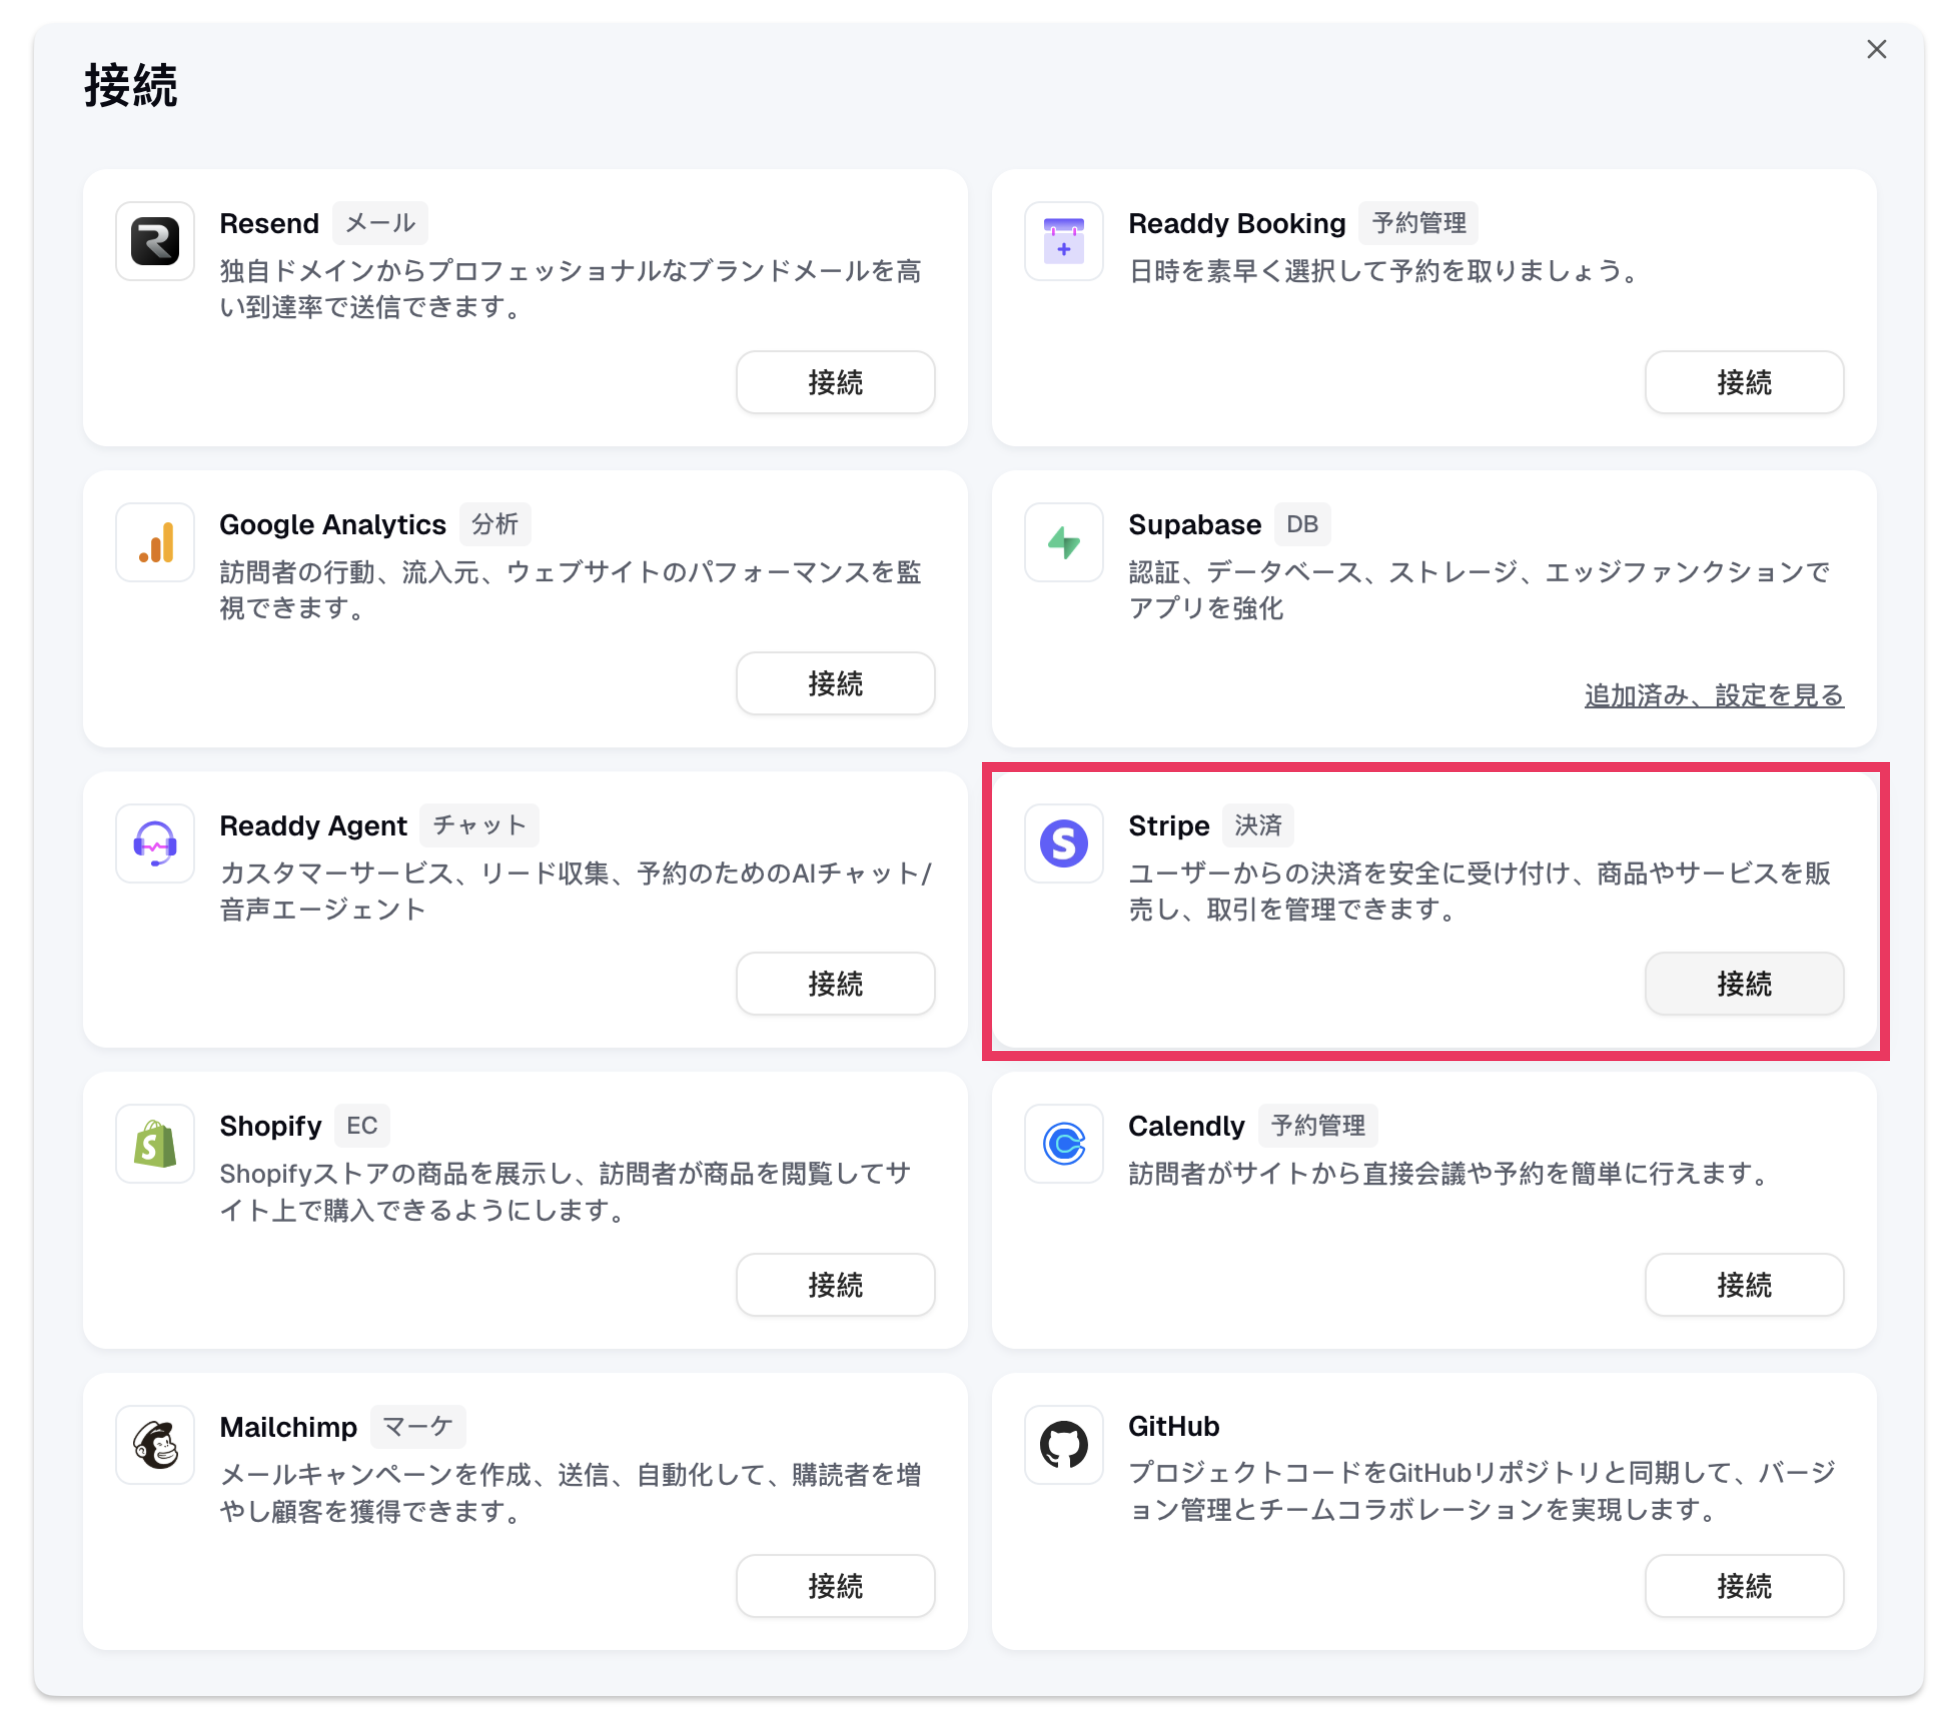
Task: Click the GitHub octocat icon
Action: click(1064, 1444)
